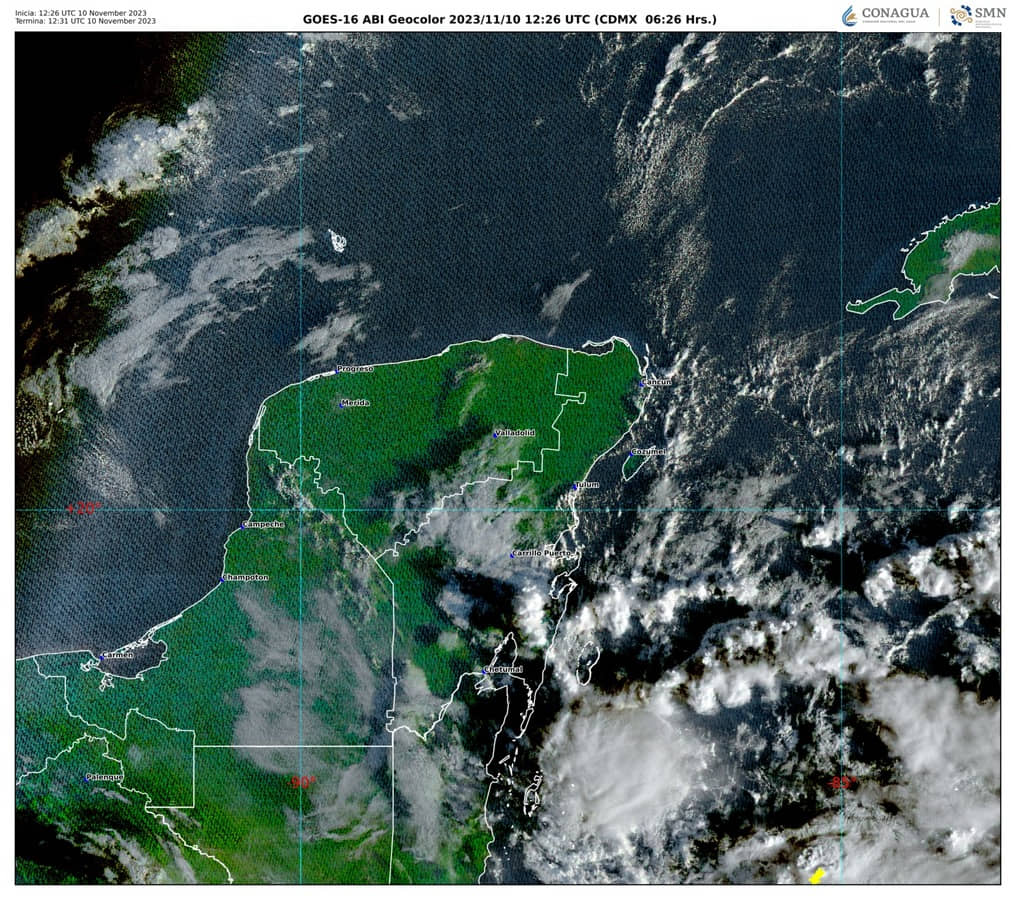
Task: Click the Palenque city label
Action: [105, 777]
